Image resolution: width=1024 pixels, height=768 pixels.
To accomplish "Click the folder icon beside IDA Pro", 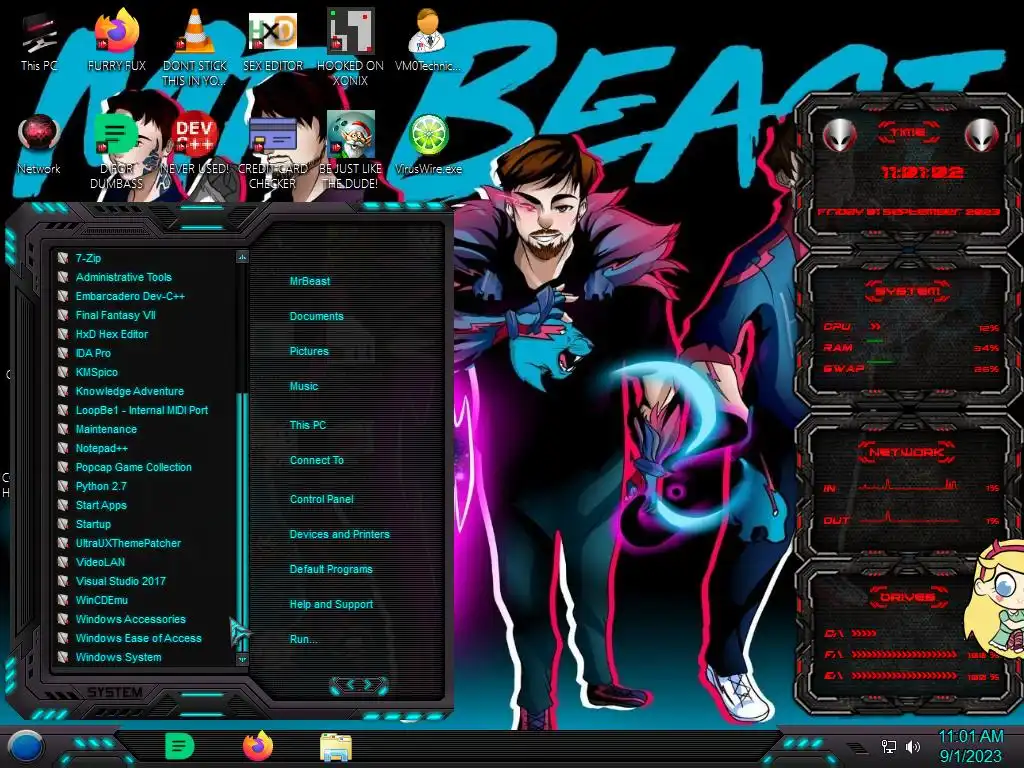I will tap(63, 353).
